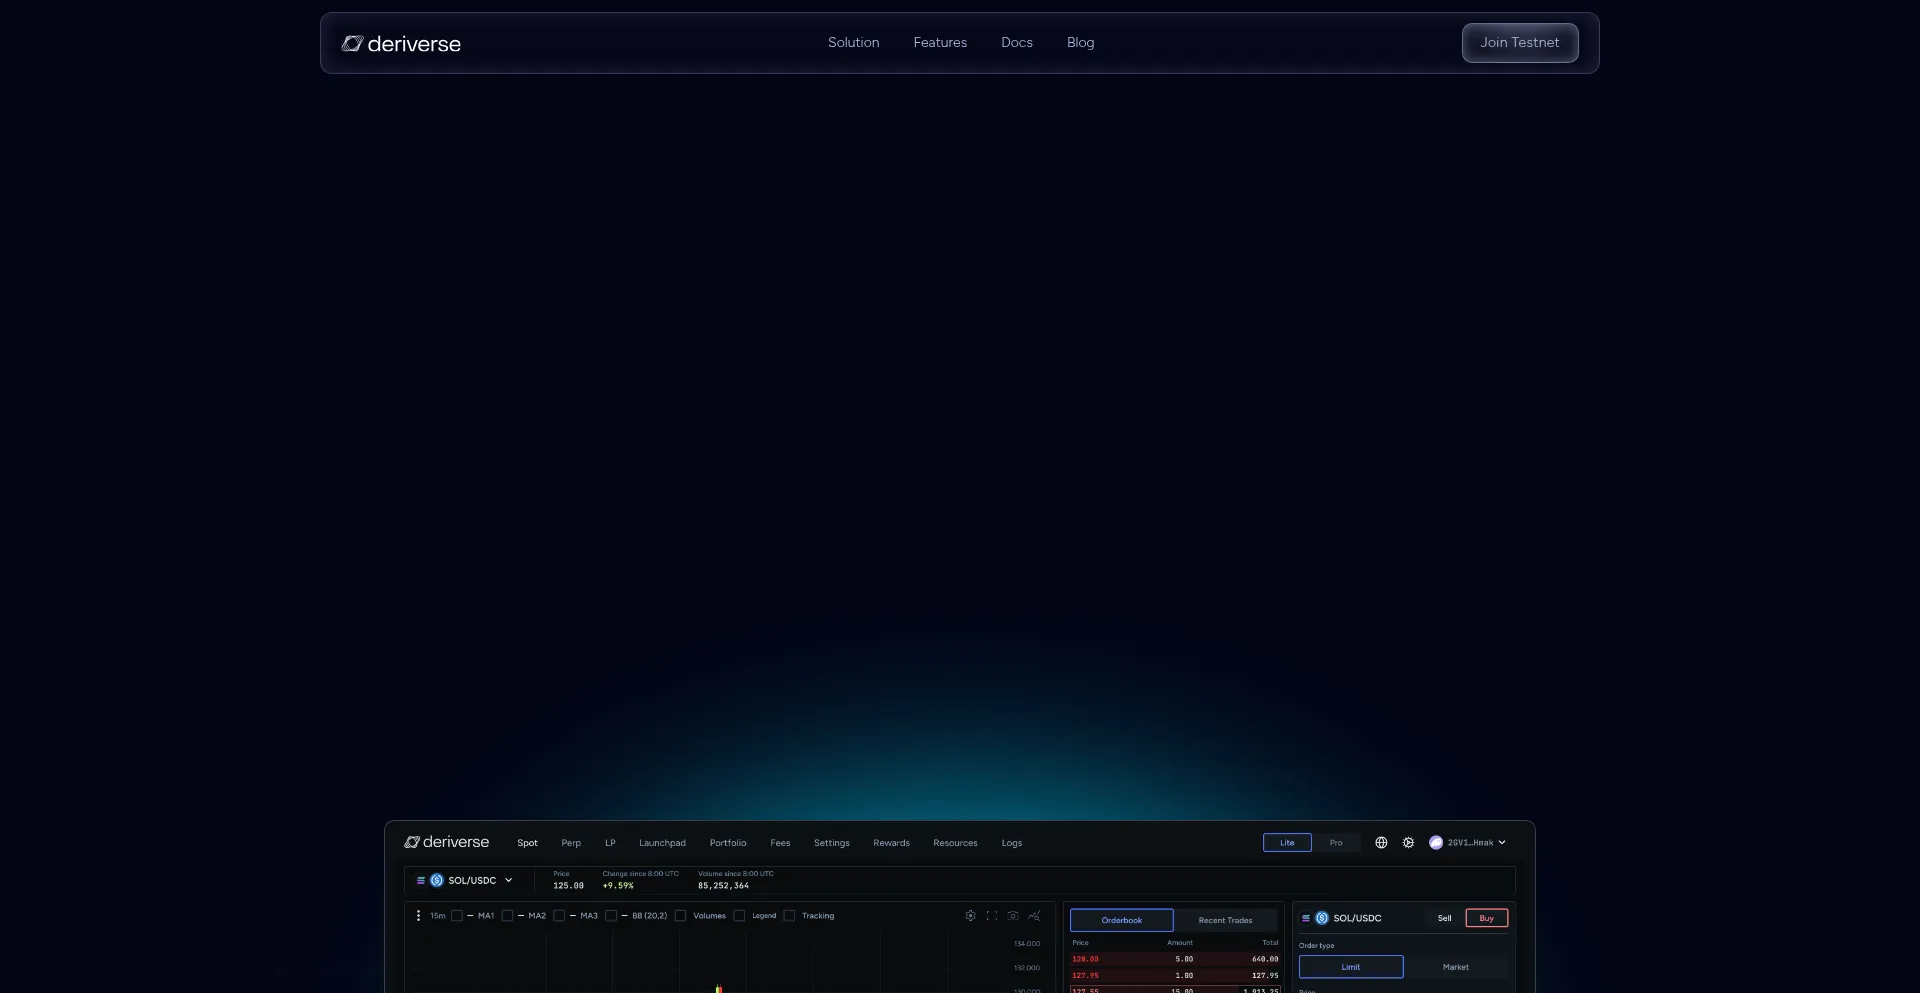Expand the SOL/USDC pair selector dropdown
Screen dimensions: 1920x993
(508, 881)
